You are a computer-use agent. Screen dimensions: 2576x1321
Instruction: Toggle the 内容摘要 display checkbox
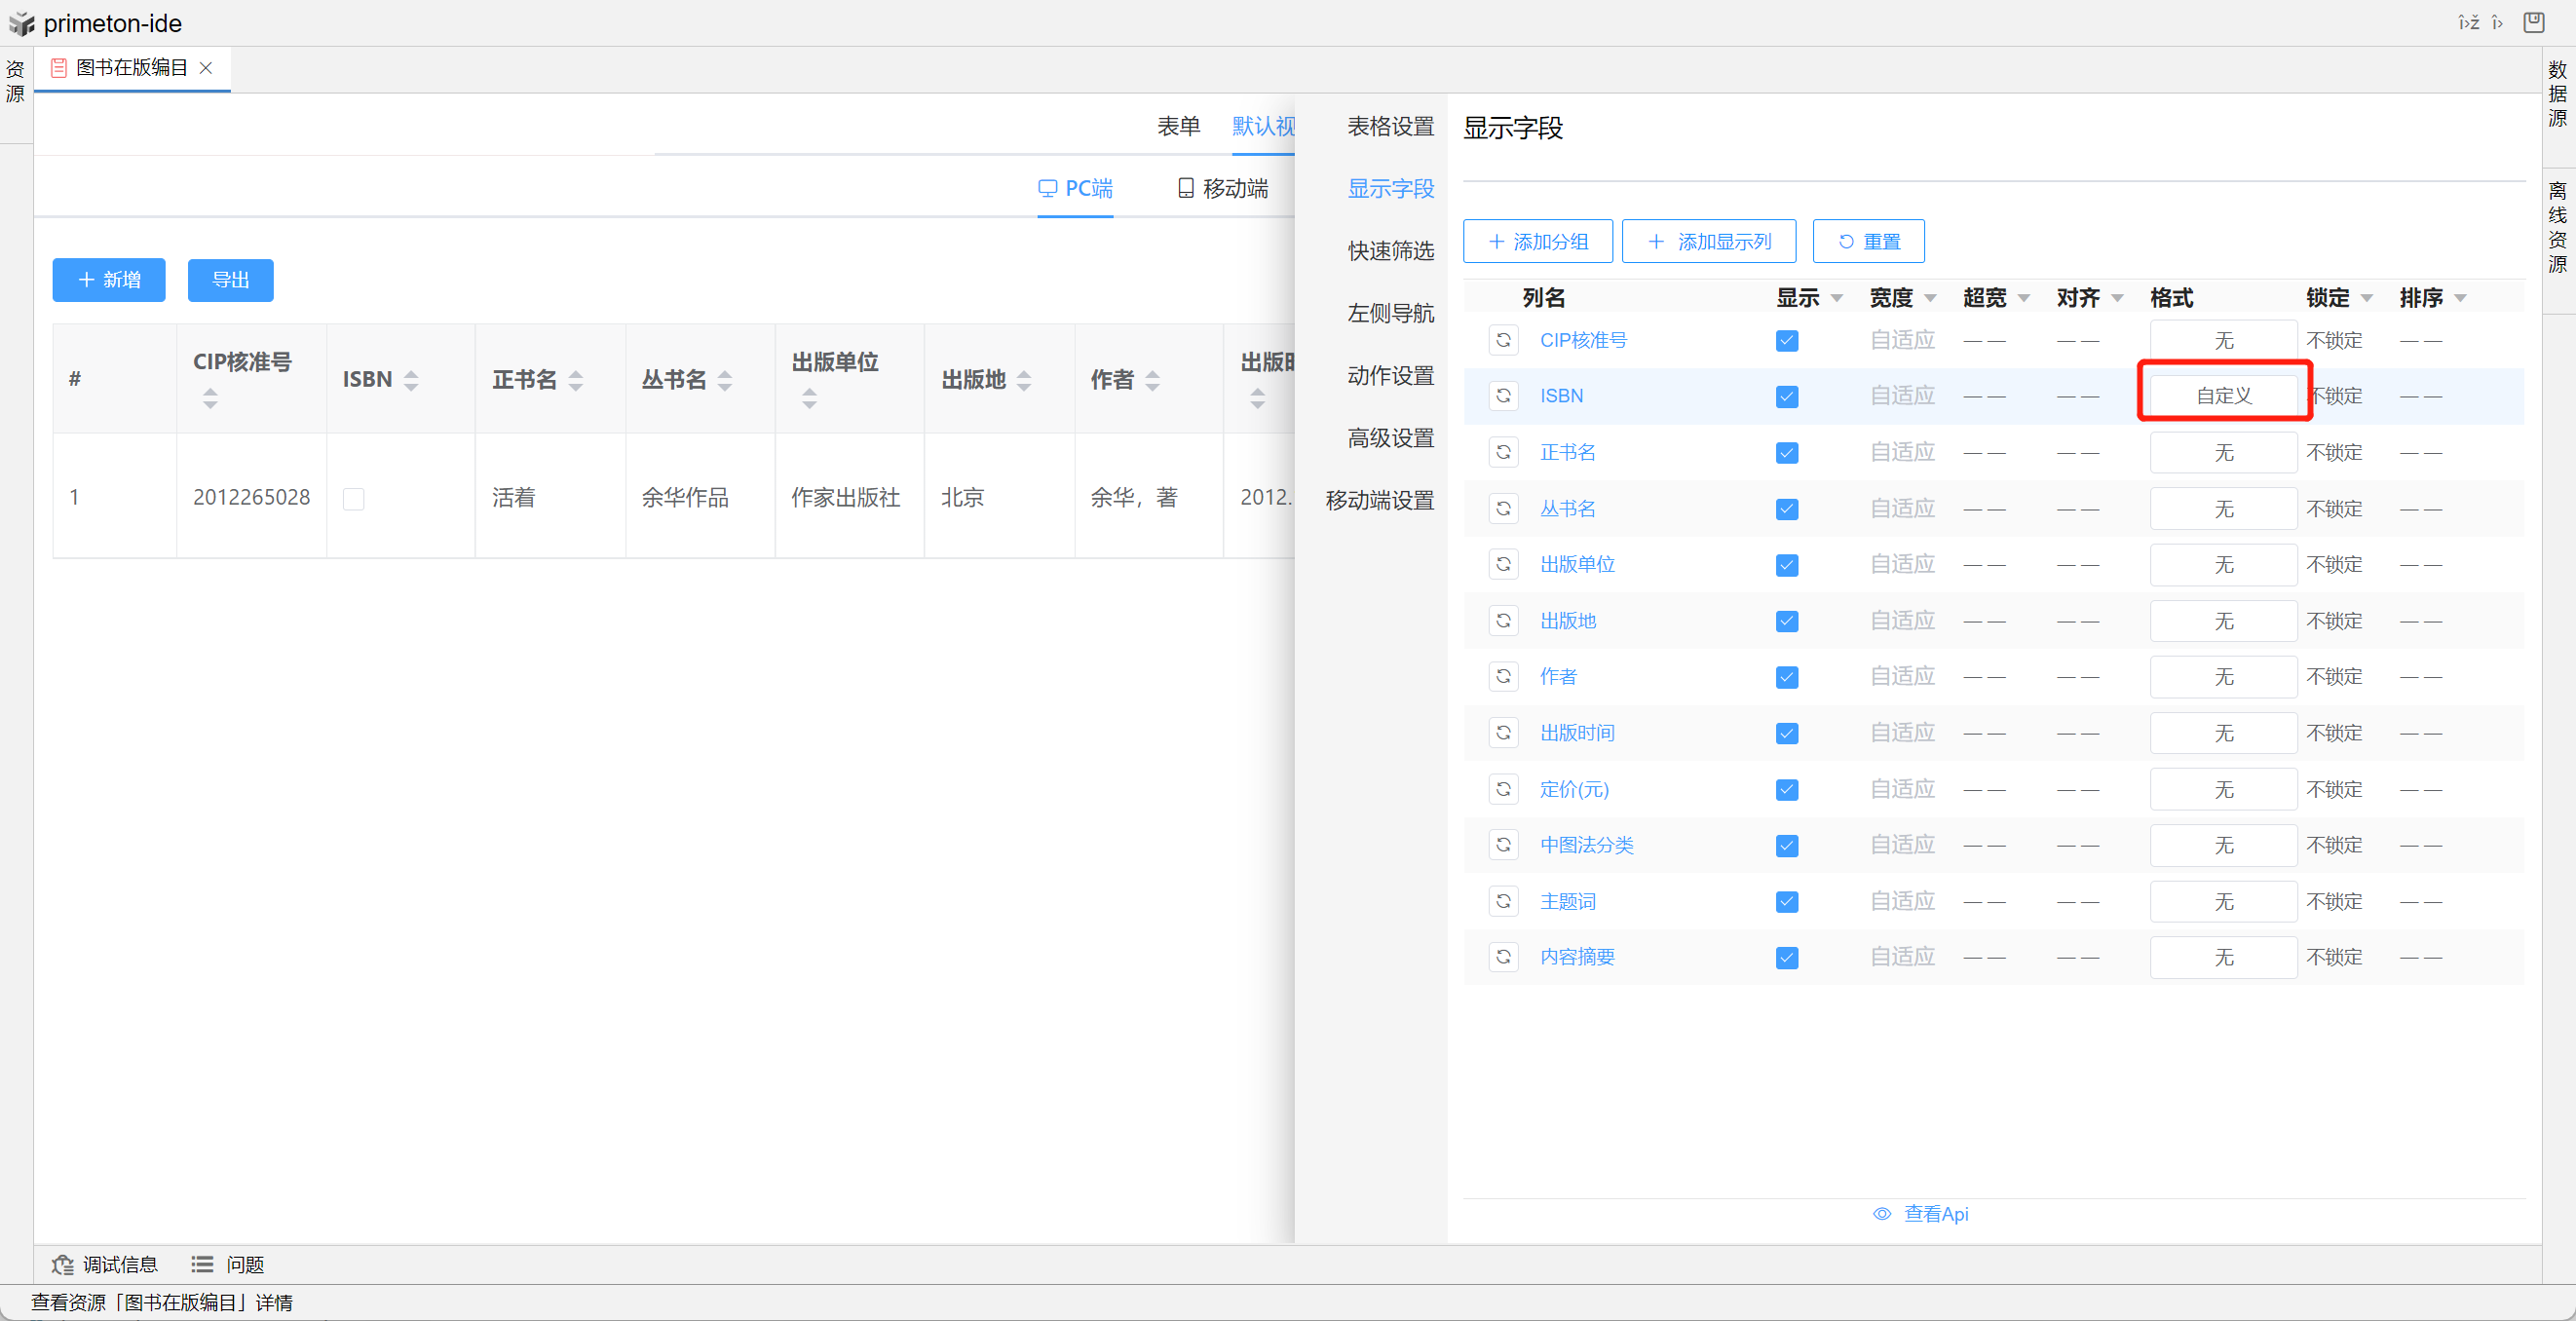pyautogui.click(x=1787, y=958)
